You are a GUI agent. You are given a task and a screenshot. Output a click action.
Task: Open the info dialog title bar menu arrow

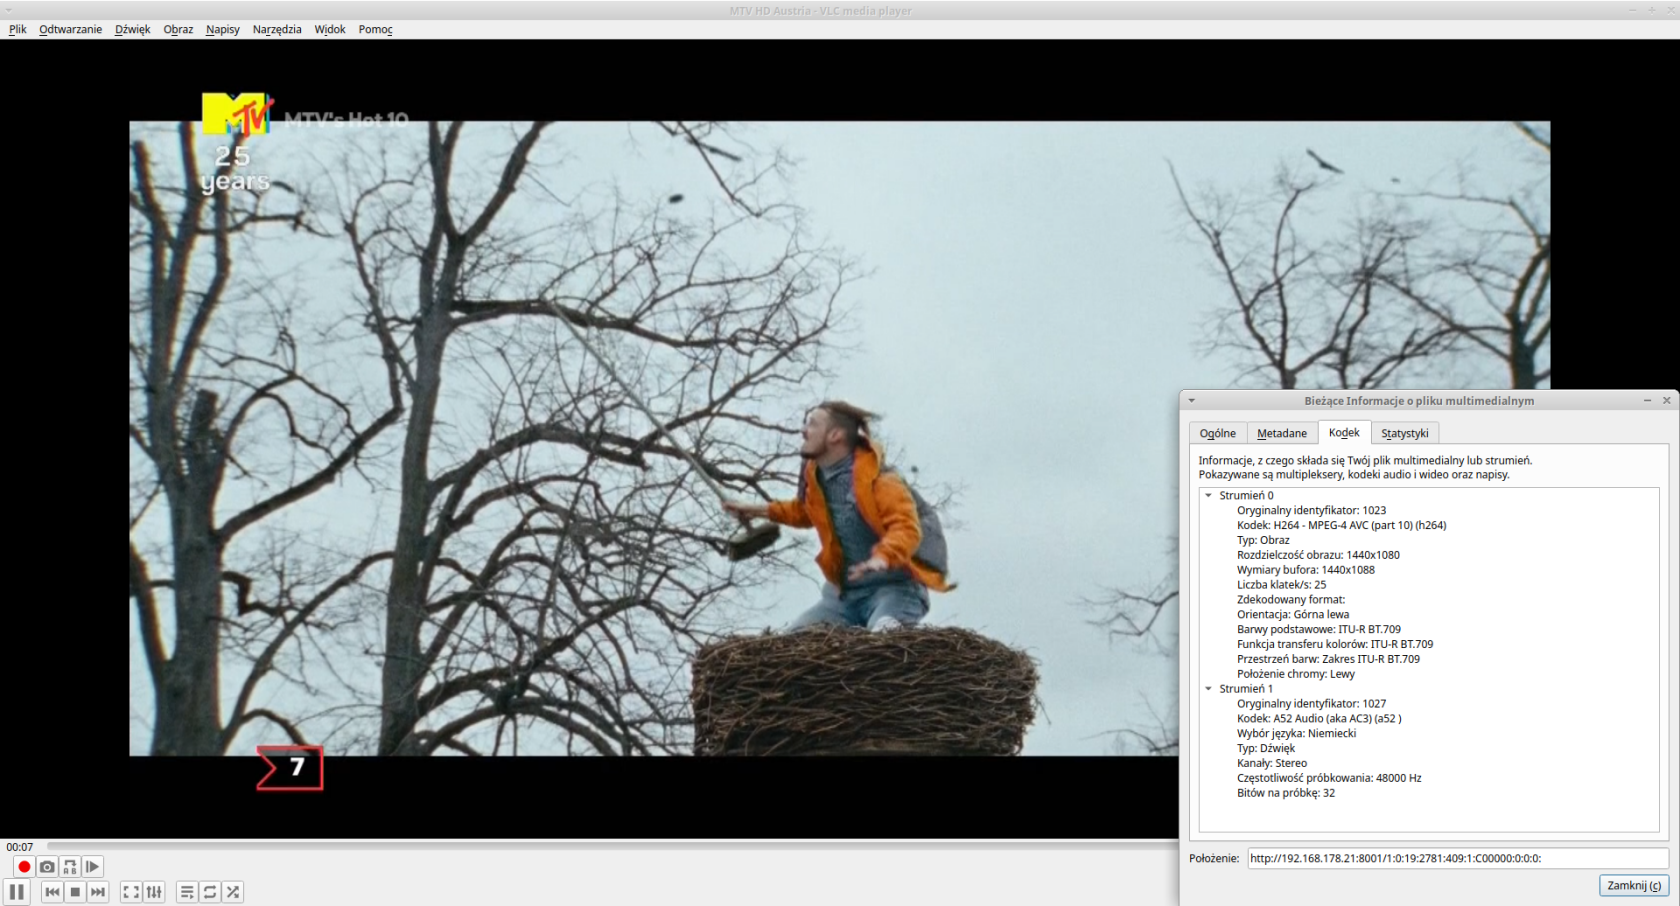coord(1191,400)
